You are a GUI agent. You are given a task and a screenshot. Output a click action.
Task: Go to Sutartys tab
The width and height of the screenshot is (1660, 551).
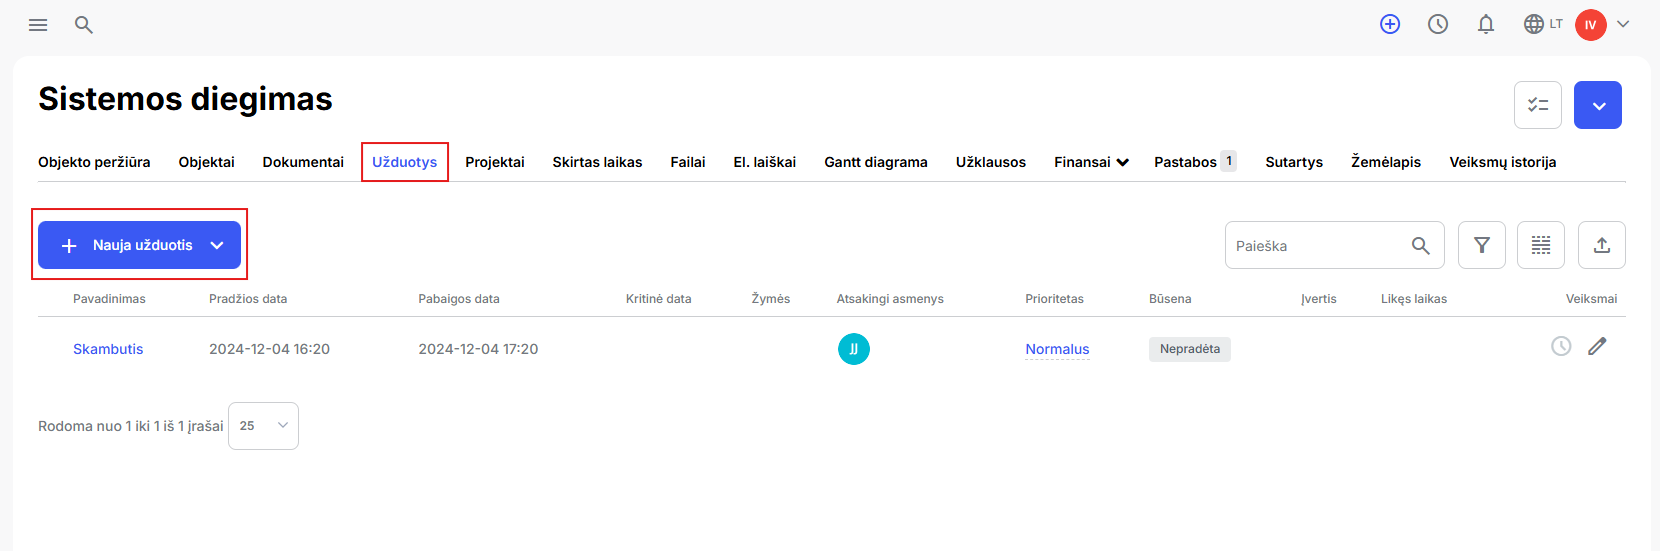tap(1294, 162)
